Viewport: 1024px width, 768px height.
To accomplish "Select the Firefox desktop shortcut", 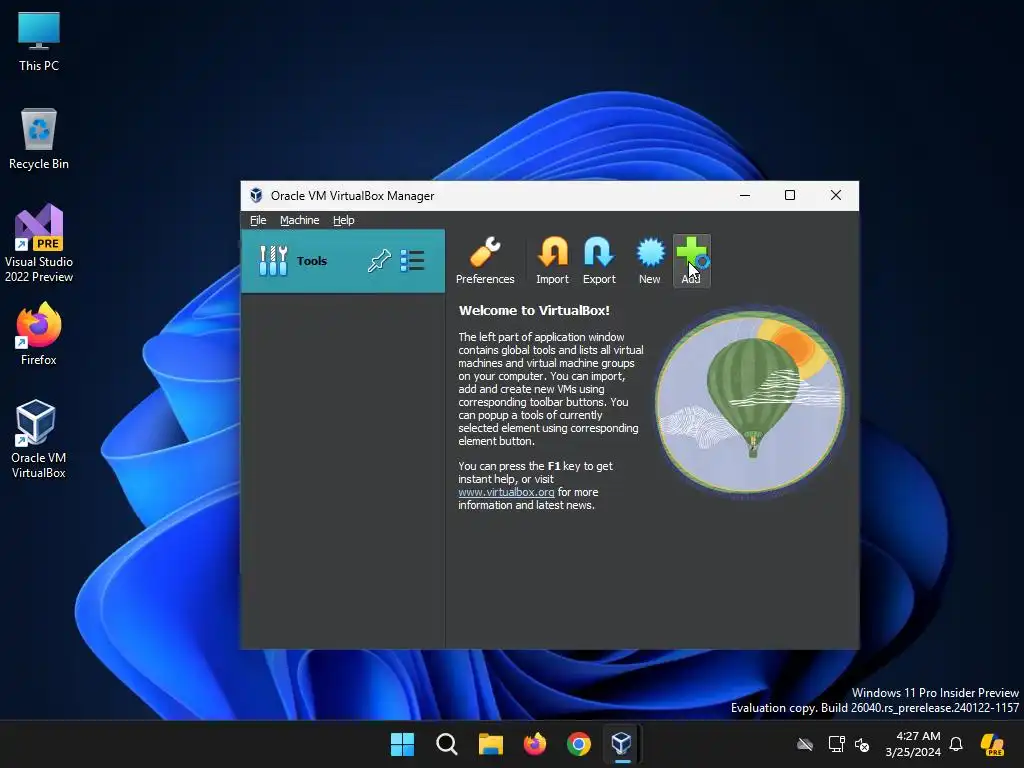I will tap(39, 334).
